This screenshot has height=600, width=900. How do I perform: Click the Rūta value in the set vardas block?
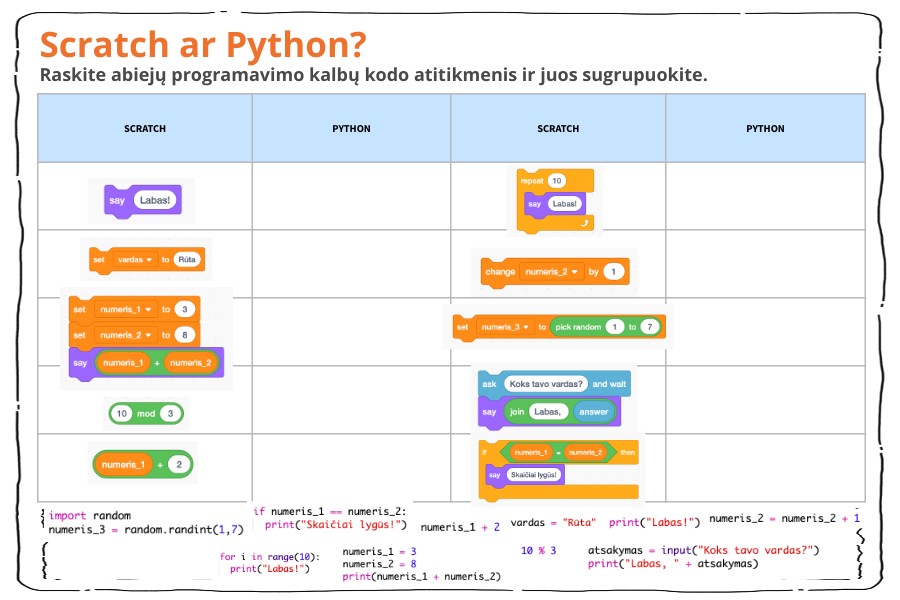tap(187, 260)
